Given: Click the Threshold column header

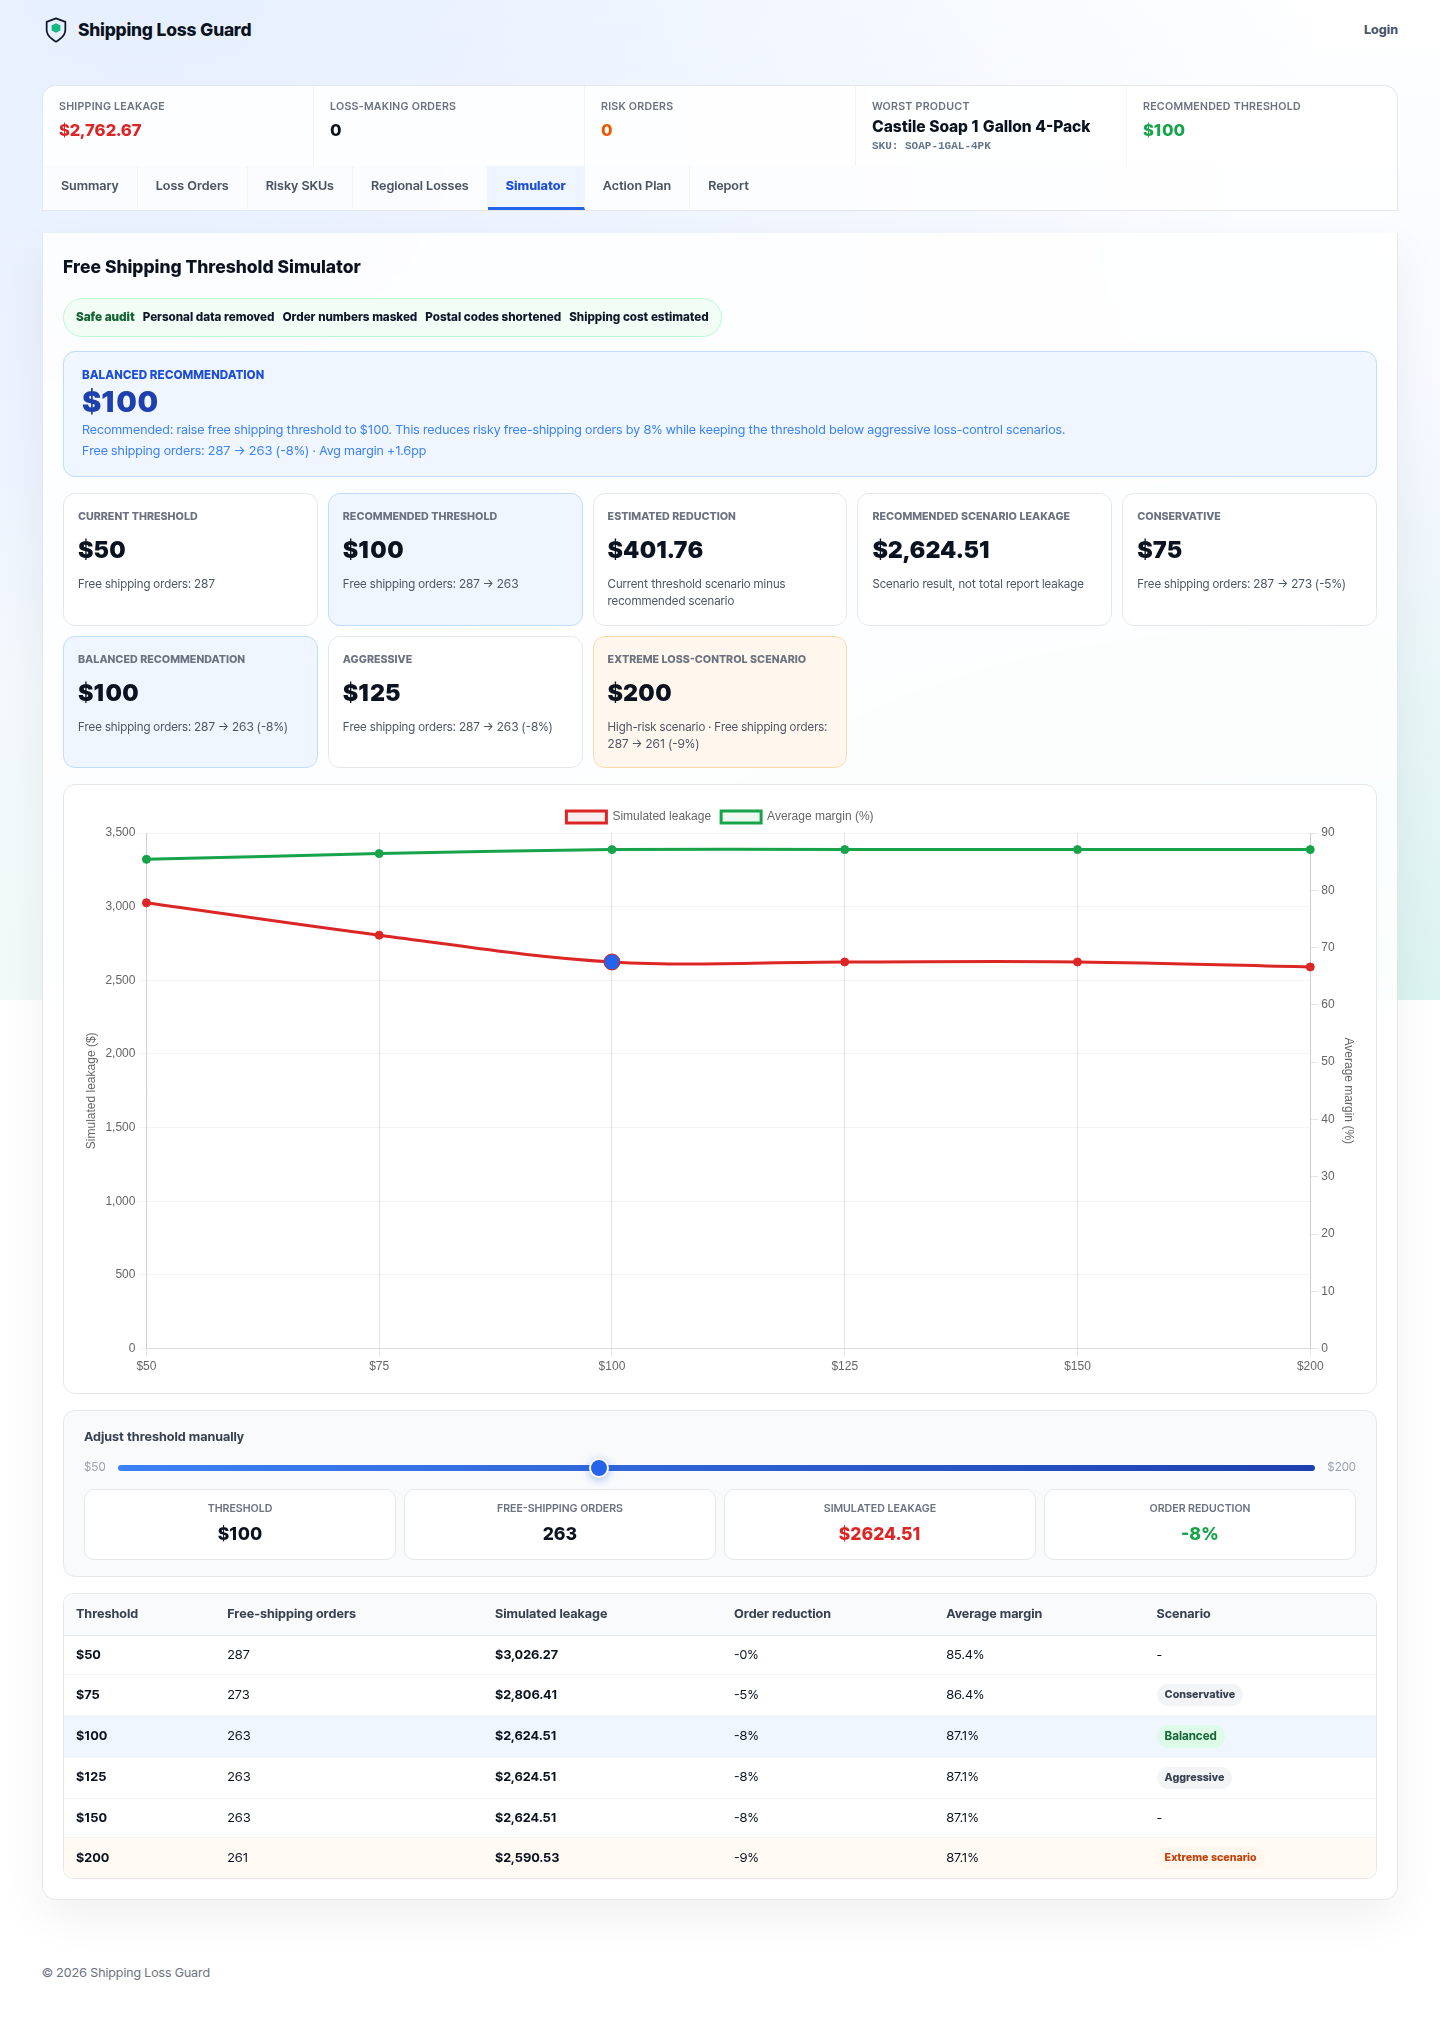Looking at the screenshot, I should (107, 1613).
